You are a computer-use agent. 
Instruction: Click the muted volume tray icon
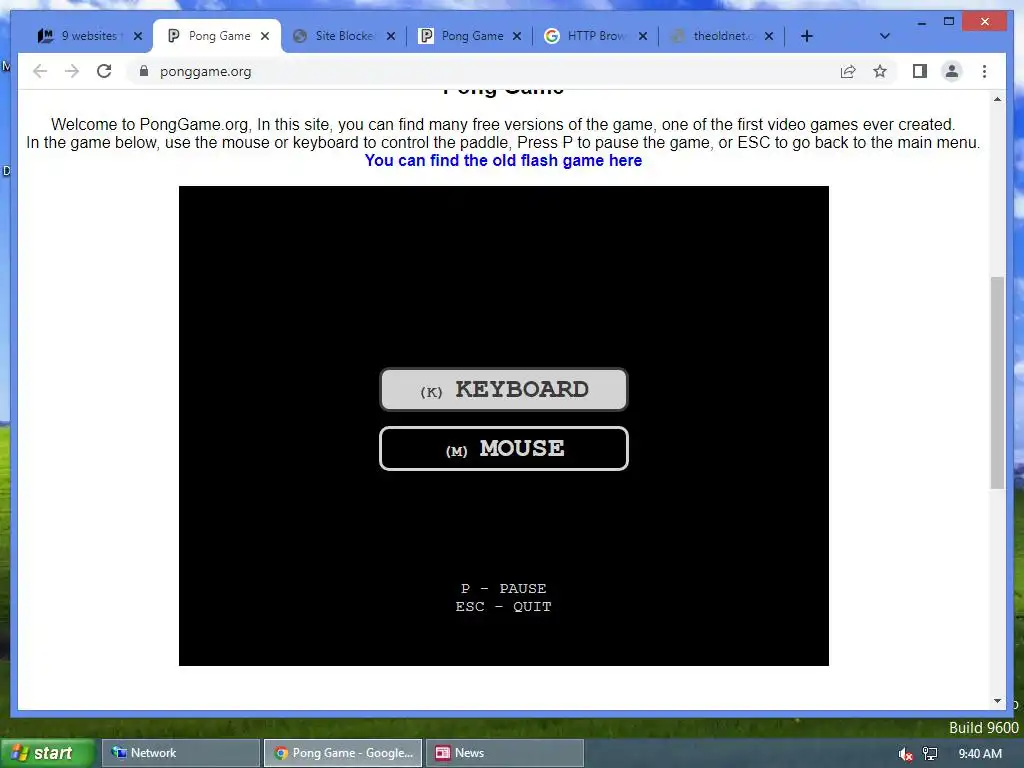coord(905,754)
